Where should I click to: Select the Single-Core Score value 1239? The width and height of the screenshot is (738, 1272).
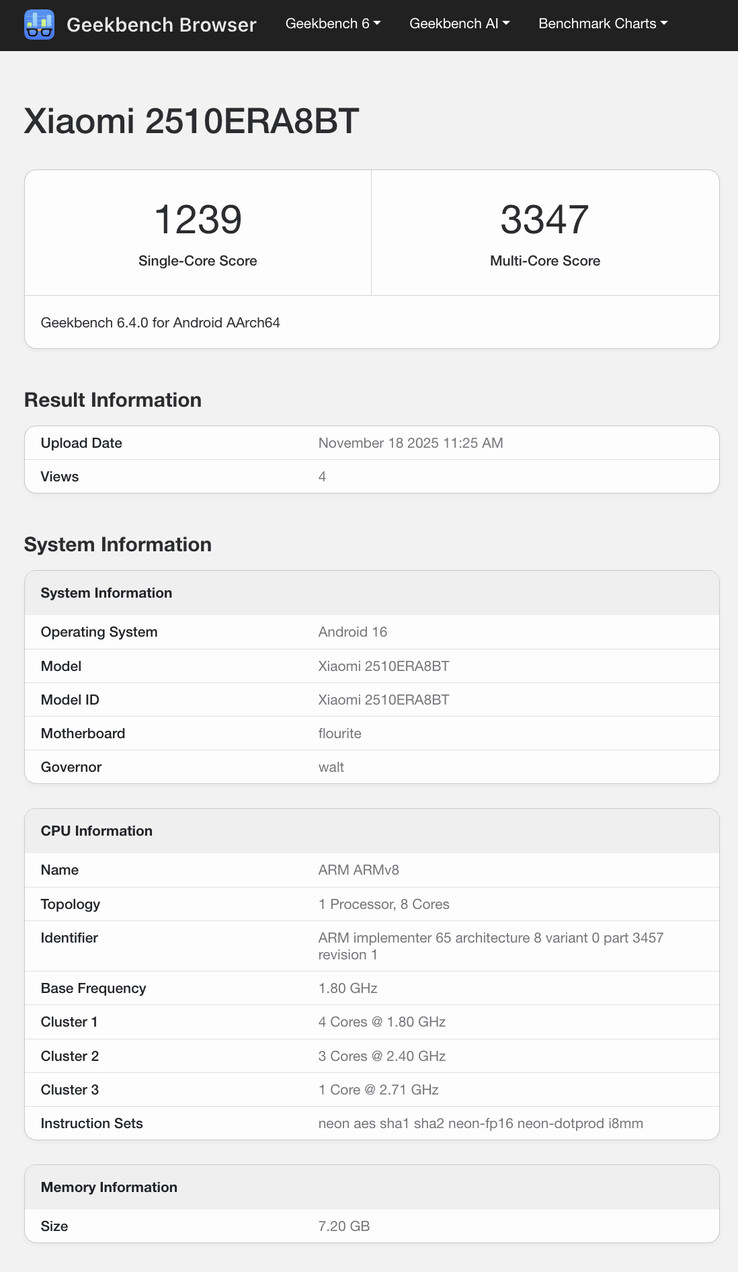(197, 219)
